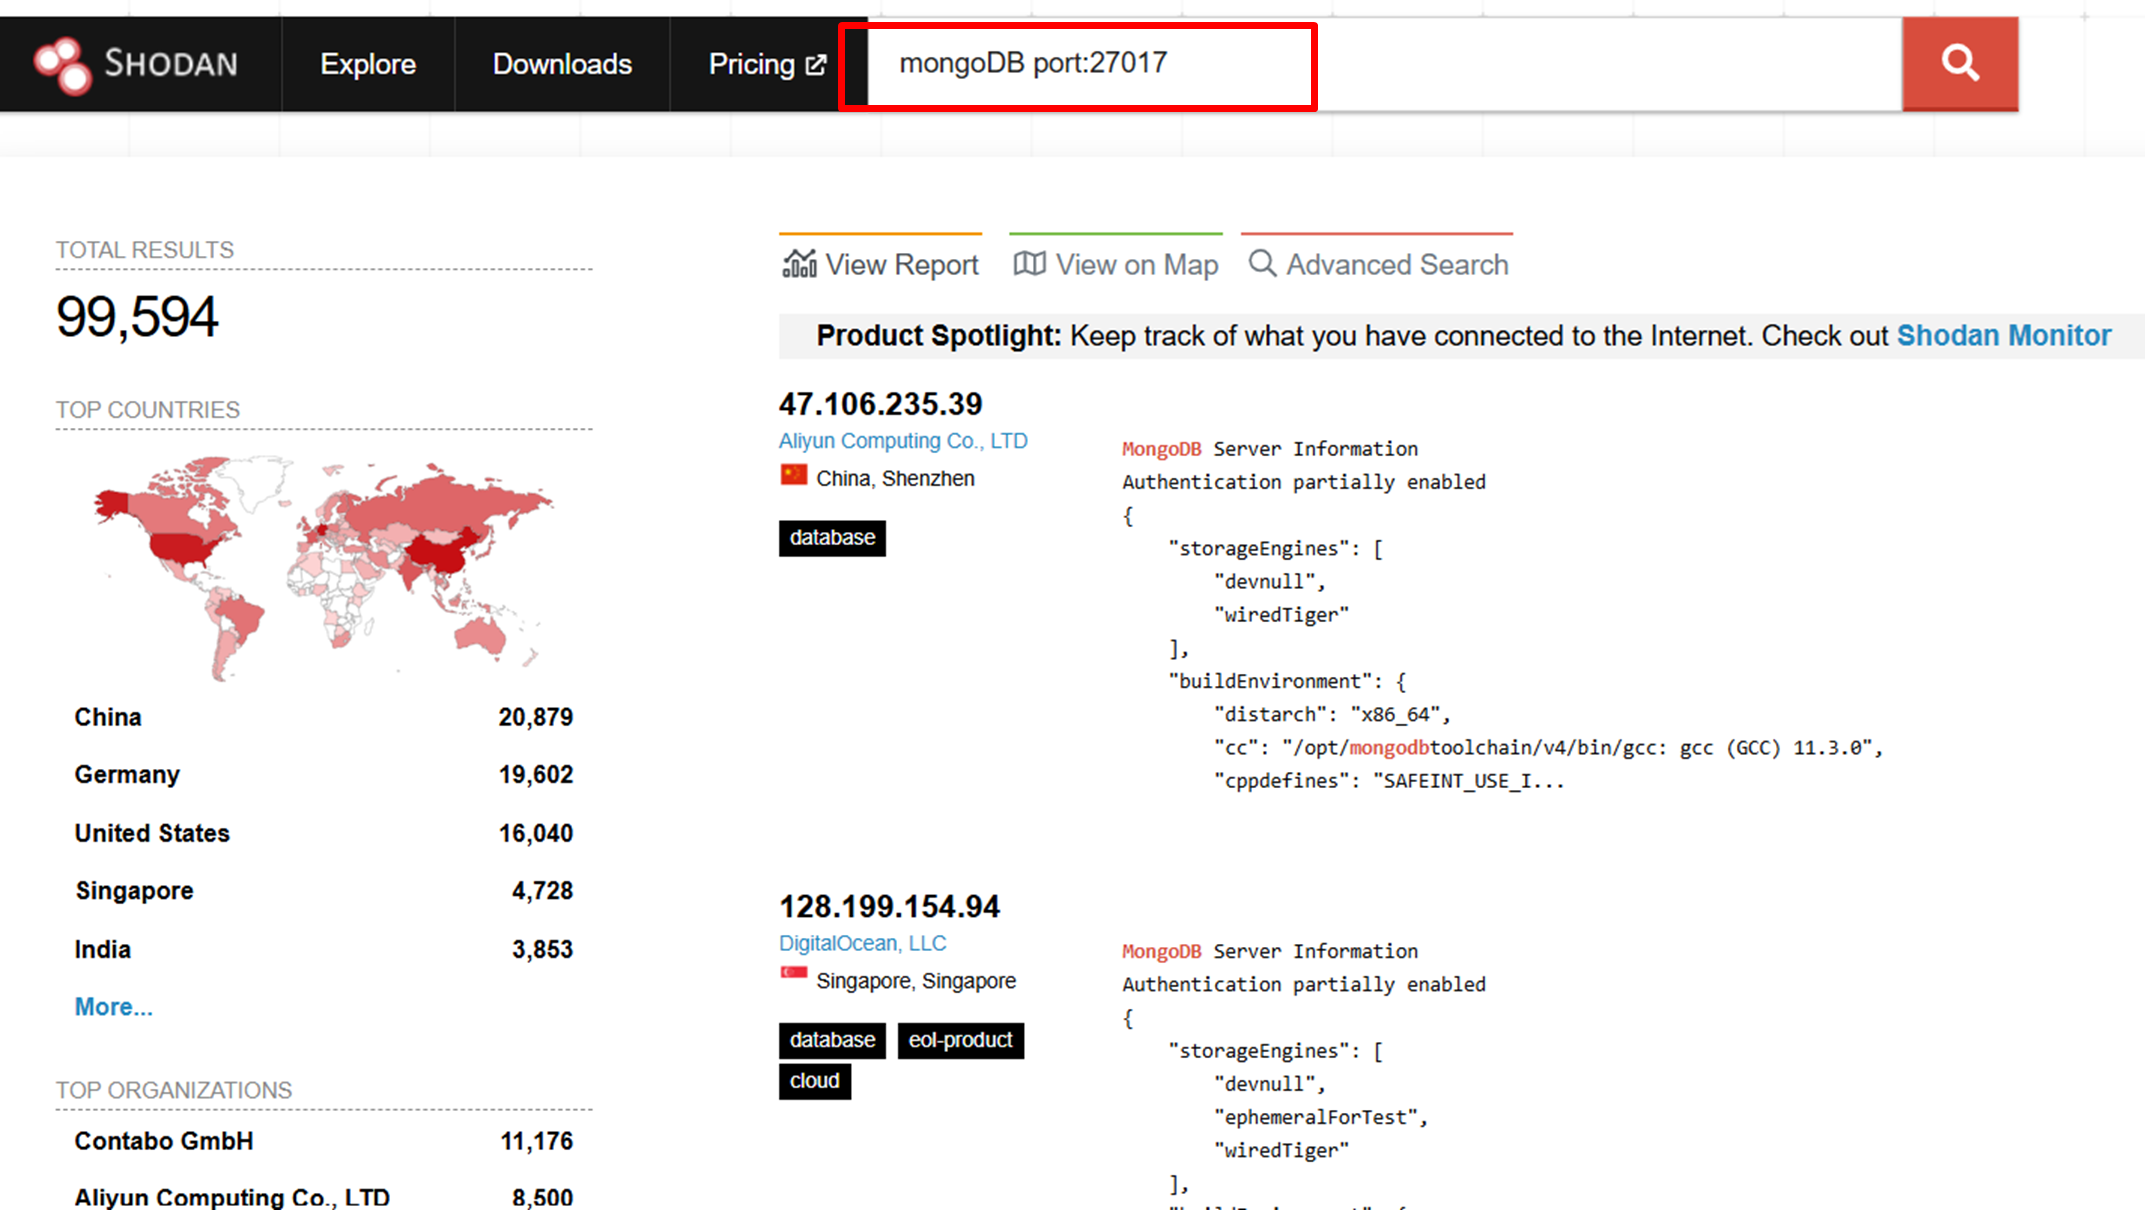Viewport: 2145px width, 1210px height.
Task: Select Aliyun Computing Co., LTD in Top Organizations
Action: (232, 1197)
